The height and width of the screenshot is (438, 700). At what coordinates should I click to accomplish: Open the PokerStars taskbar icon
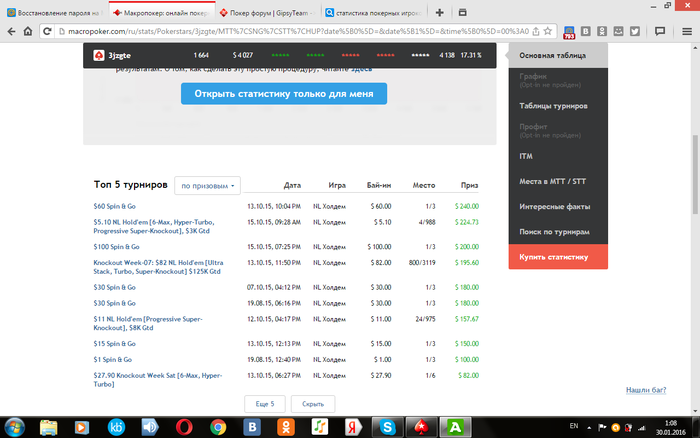point(421,427)
